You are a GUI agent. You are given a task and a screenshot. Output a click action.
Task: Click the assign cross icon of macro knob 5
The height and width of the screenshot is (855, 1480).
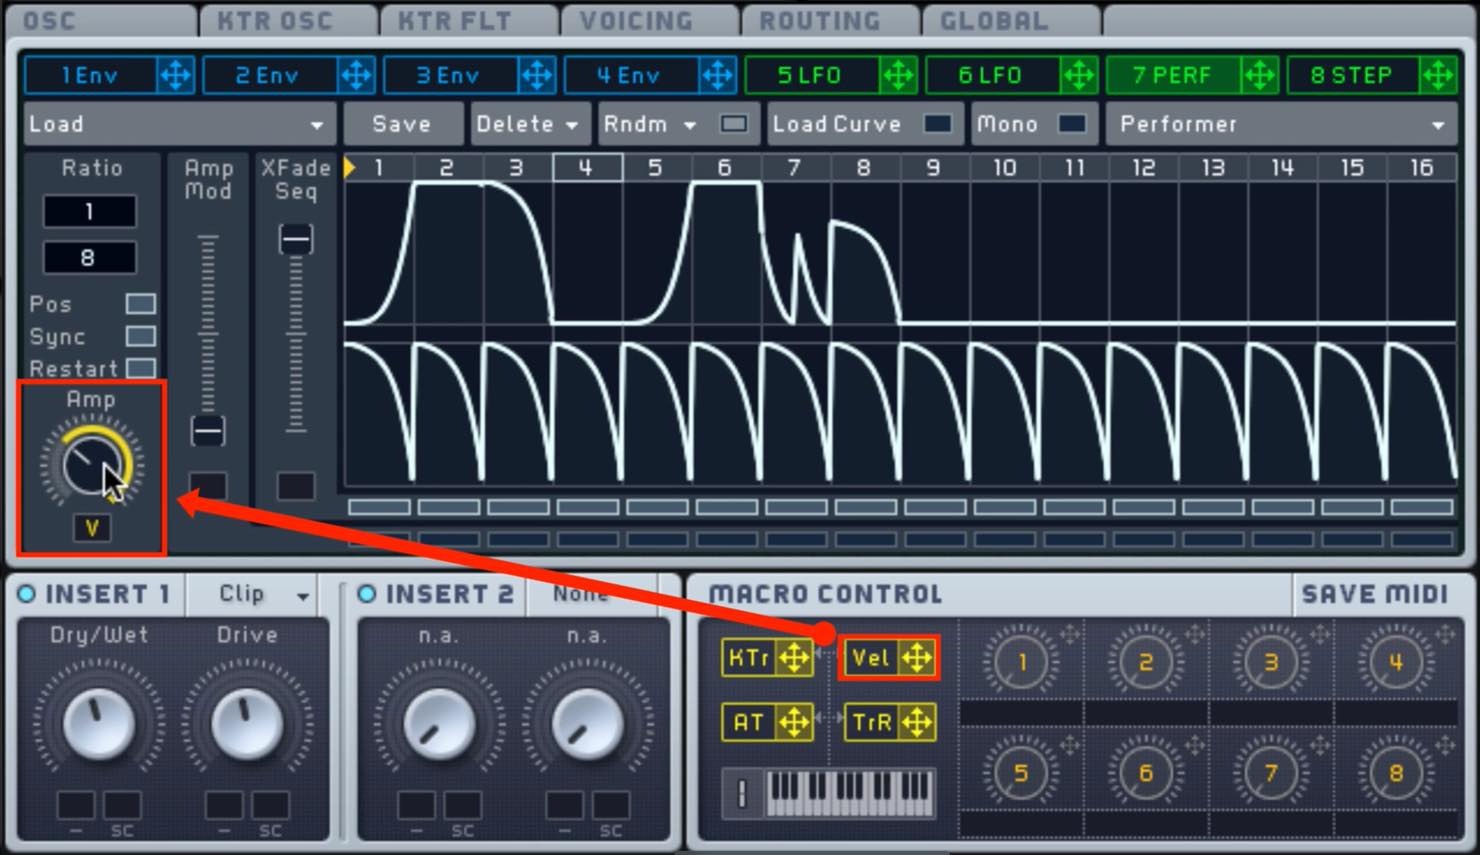(1070, 744)
